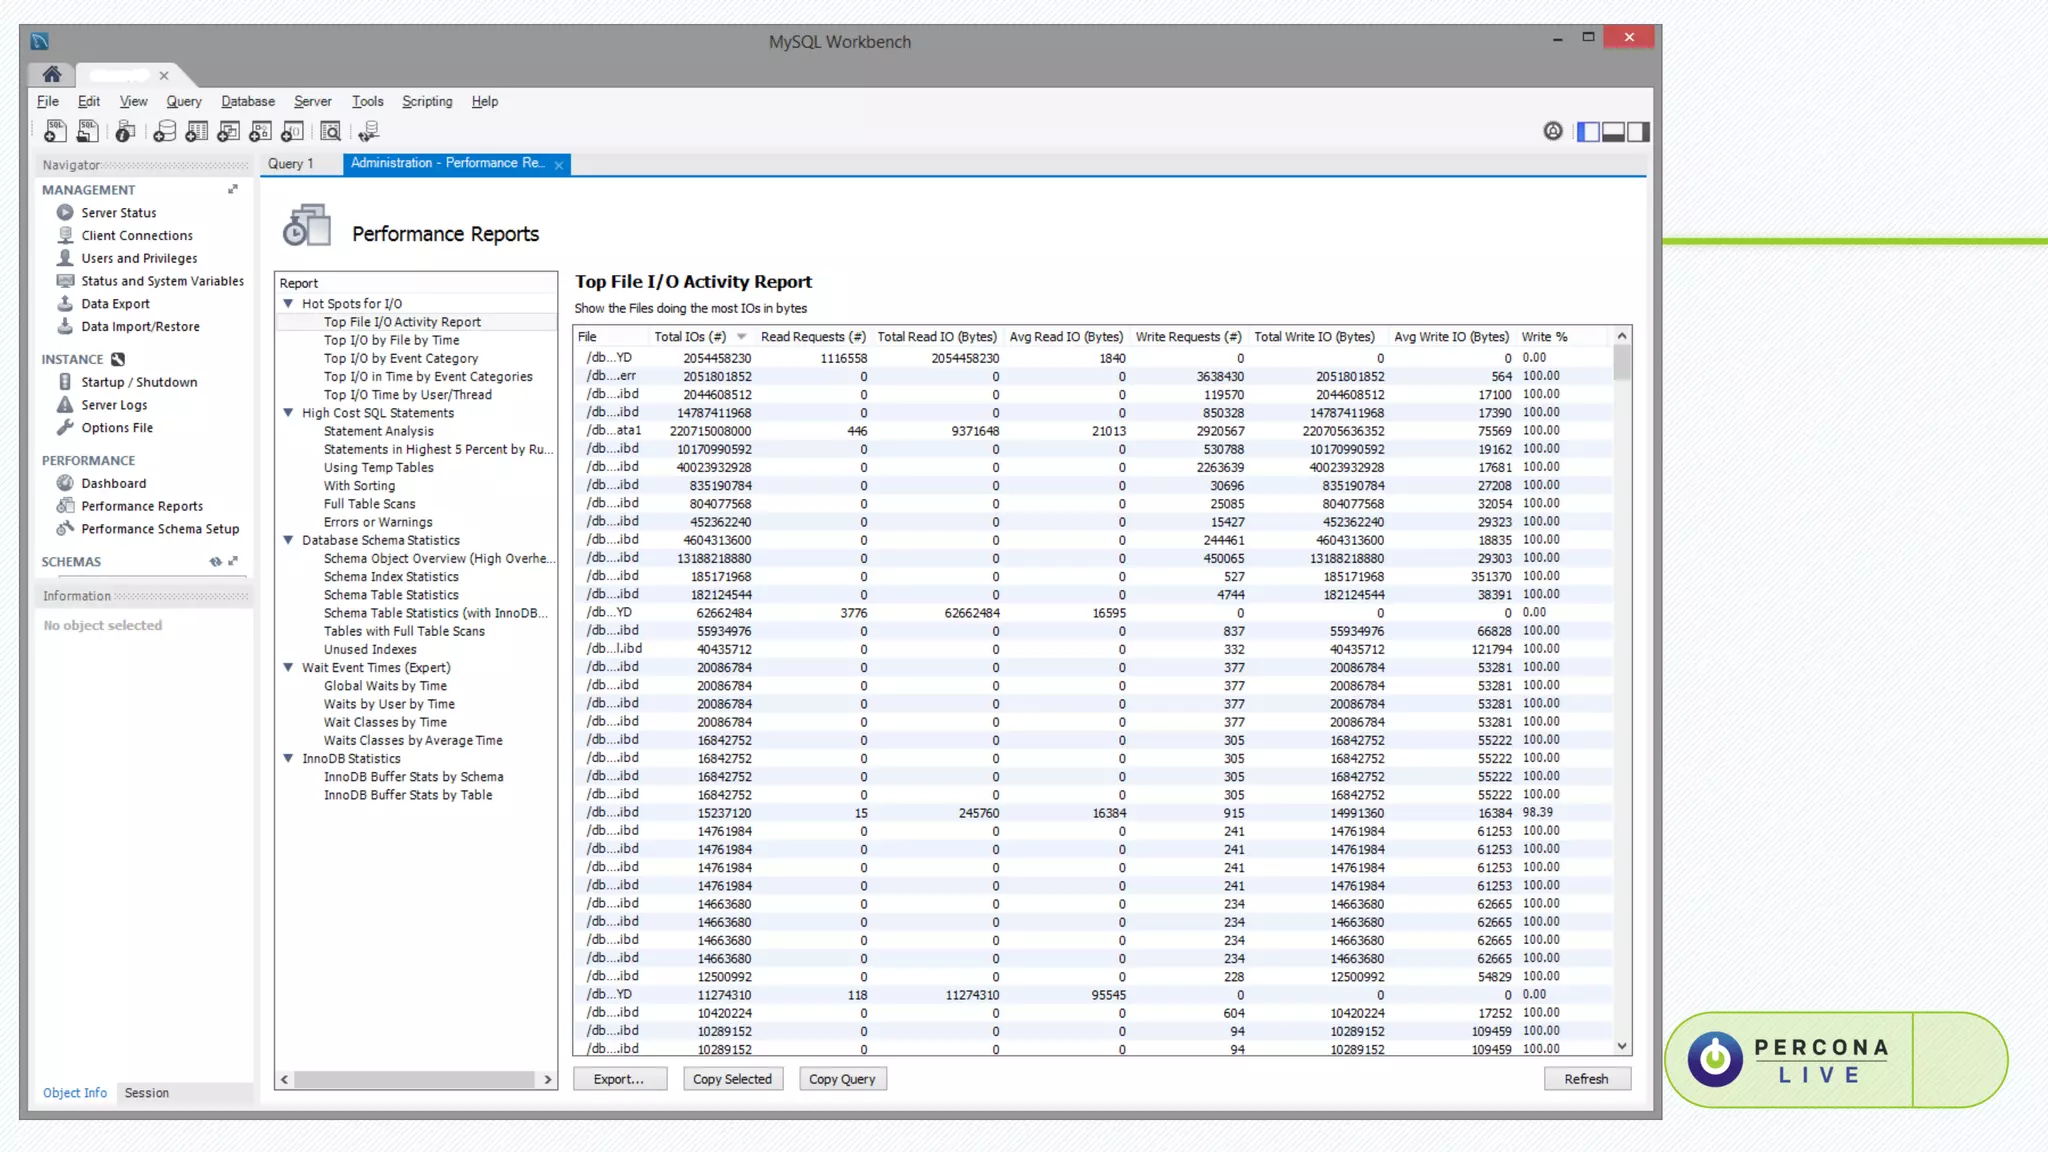
Task: Collapse the High Cost SQL Statements group
Action: point(288,412)
